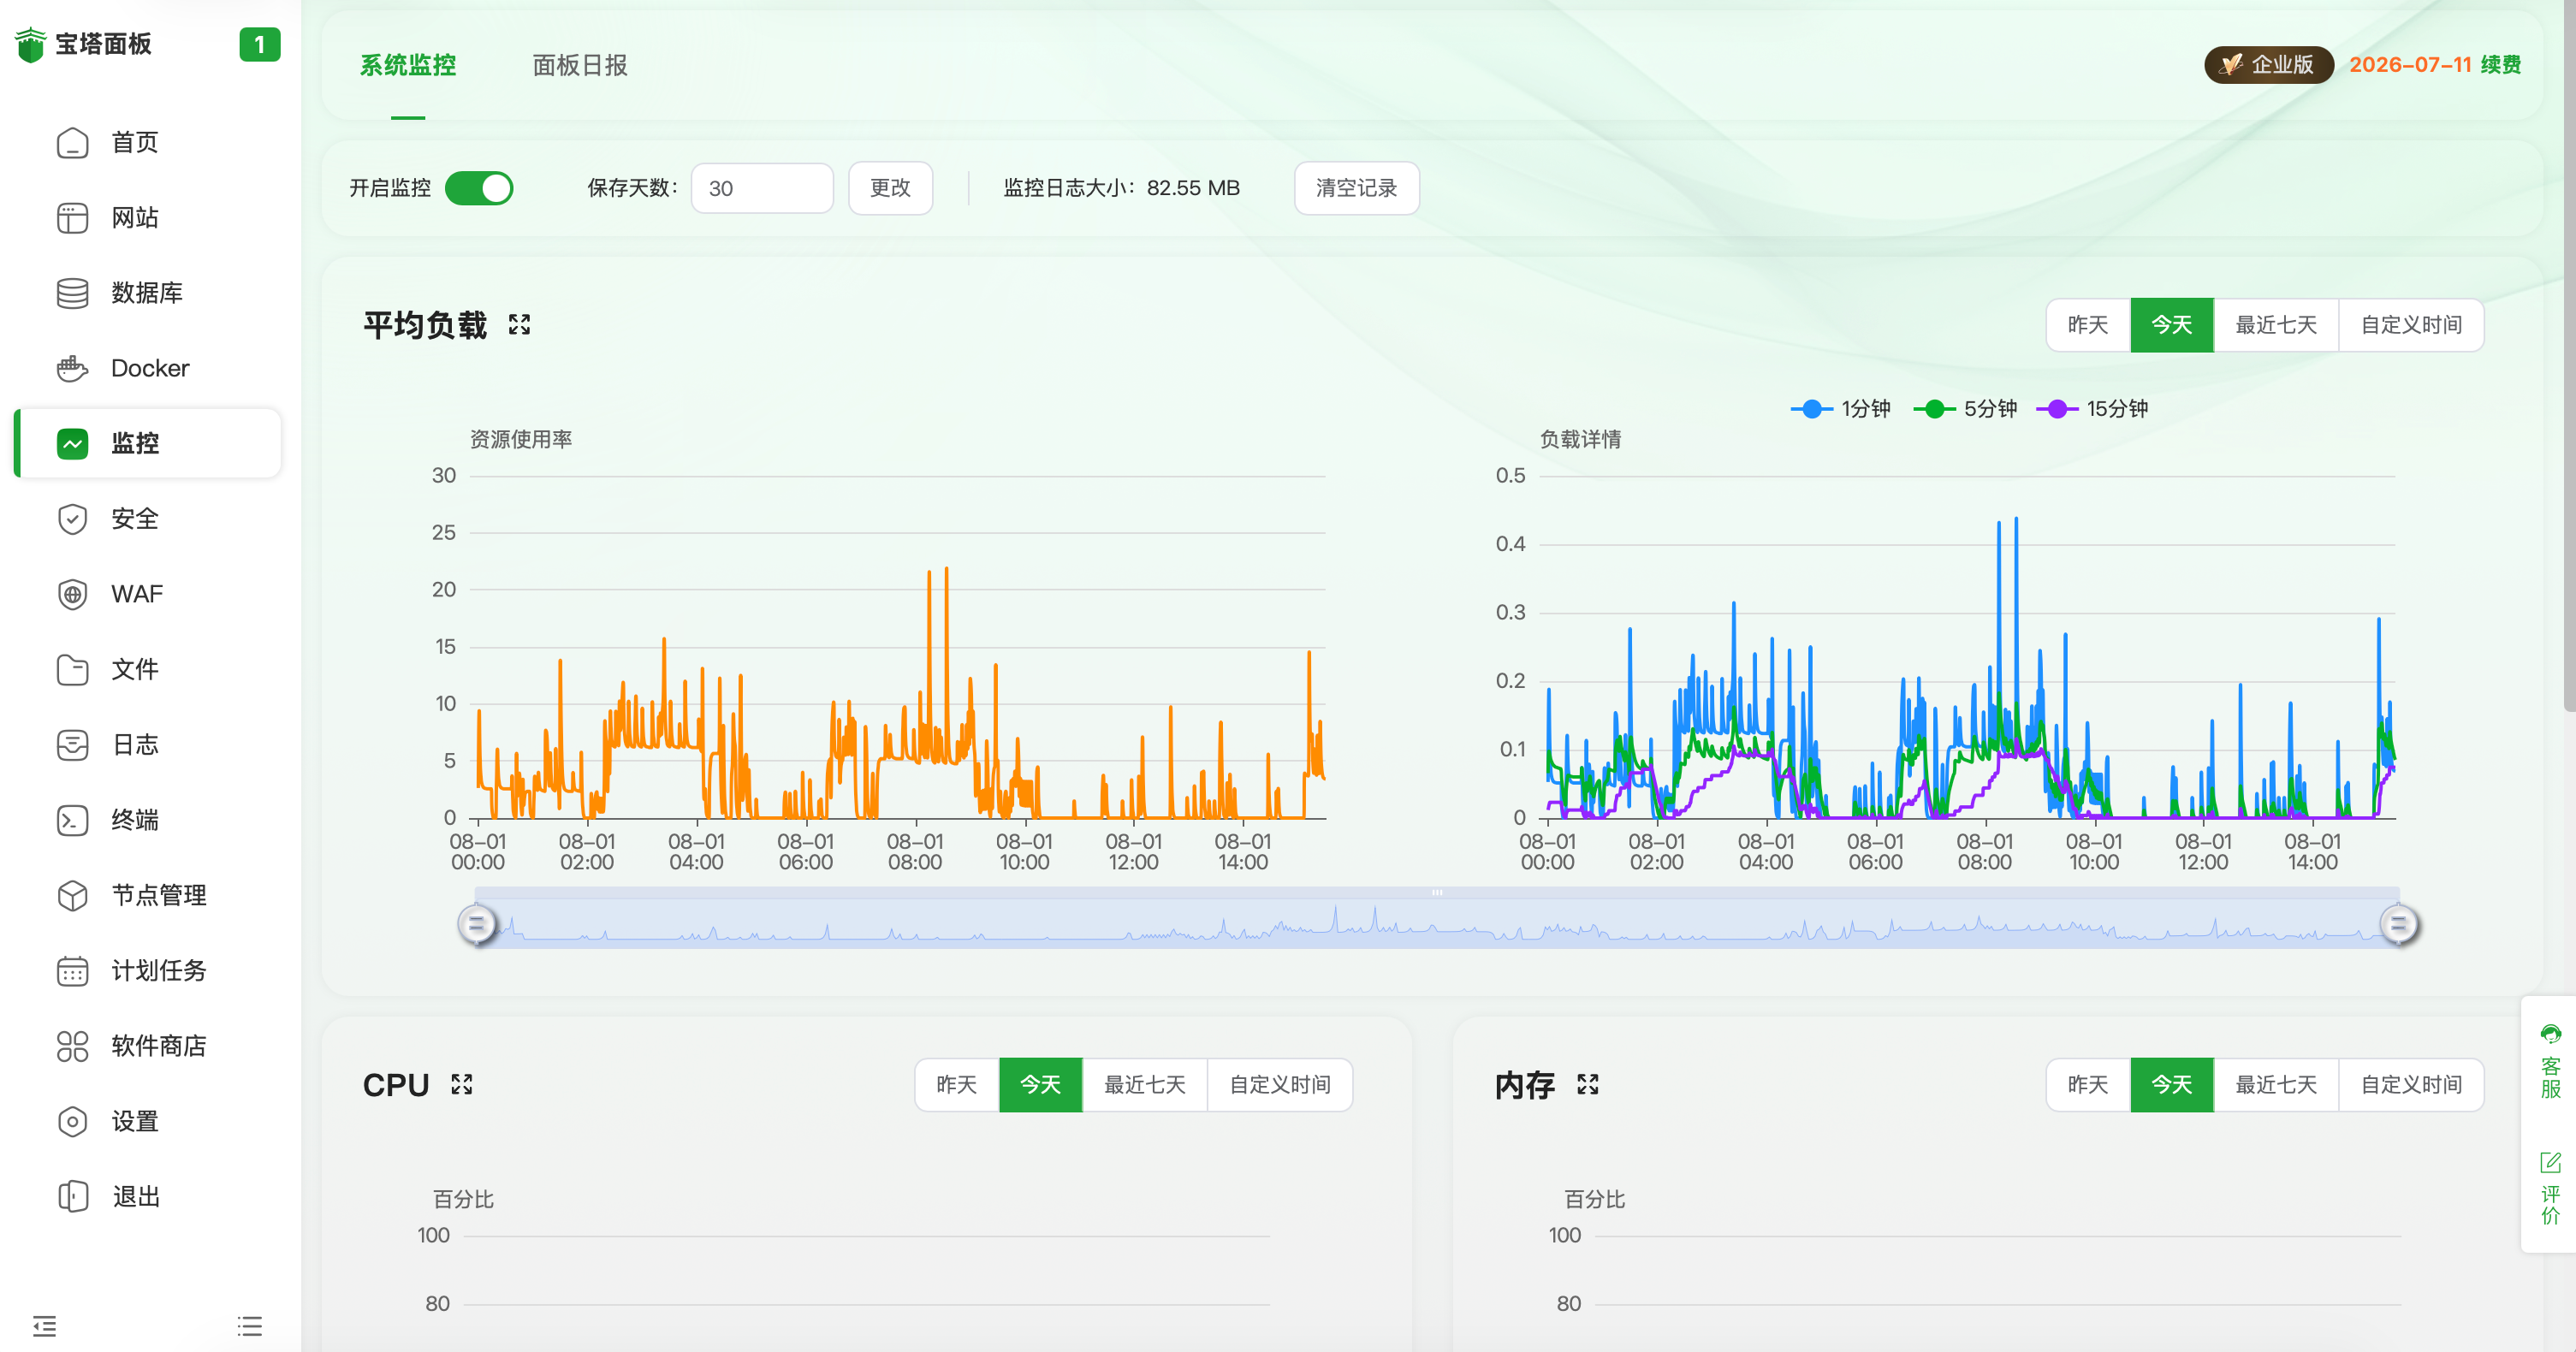Click the right zoom slider handle
The image size is (2576, 1352).
[x=2398, y=924]
